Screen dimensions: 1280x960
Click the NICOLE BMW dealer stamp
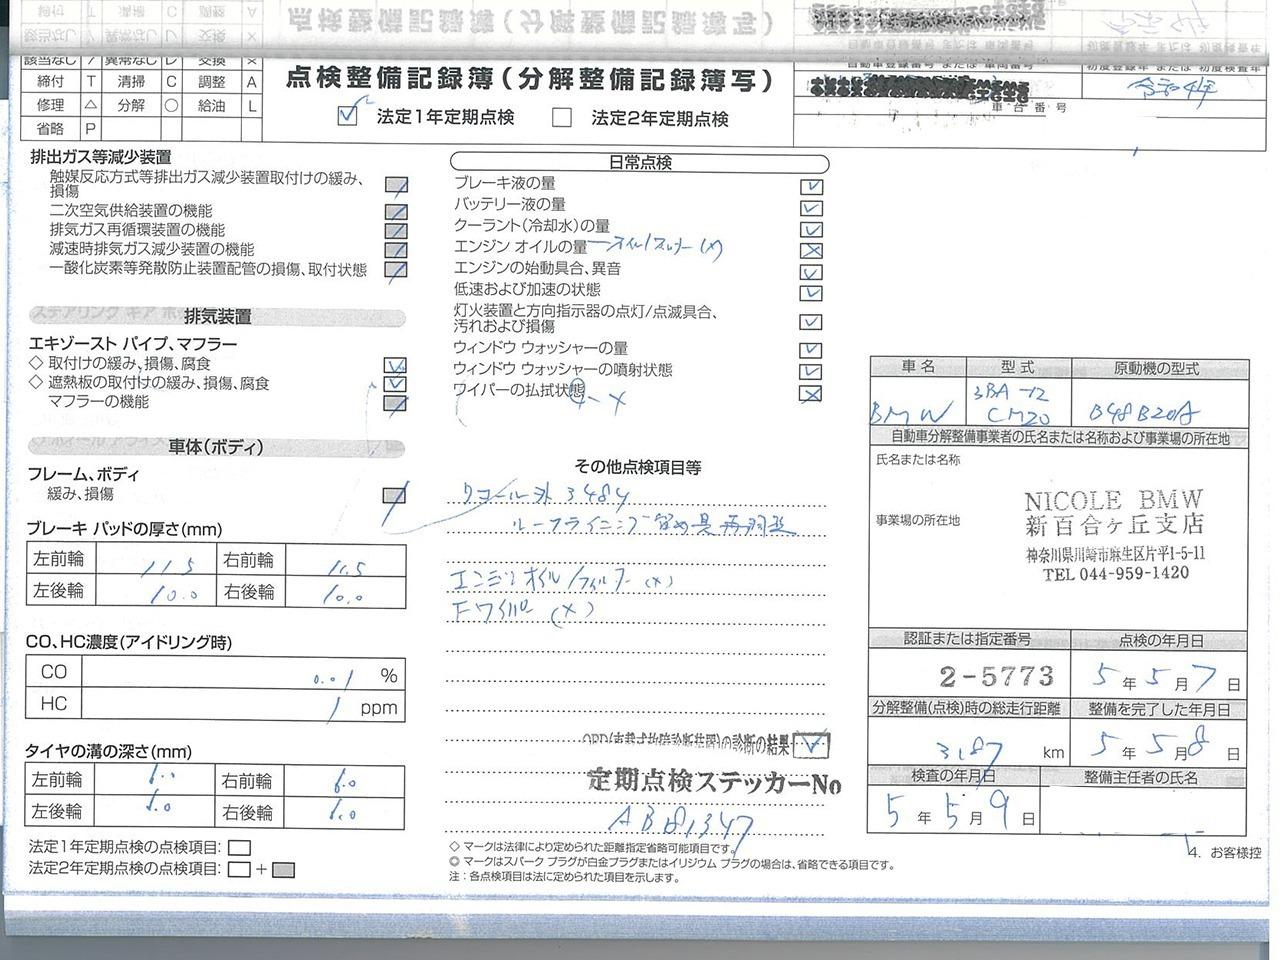[1113, 536]
